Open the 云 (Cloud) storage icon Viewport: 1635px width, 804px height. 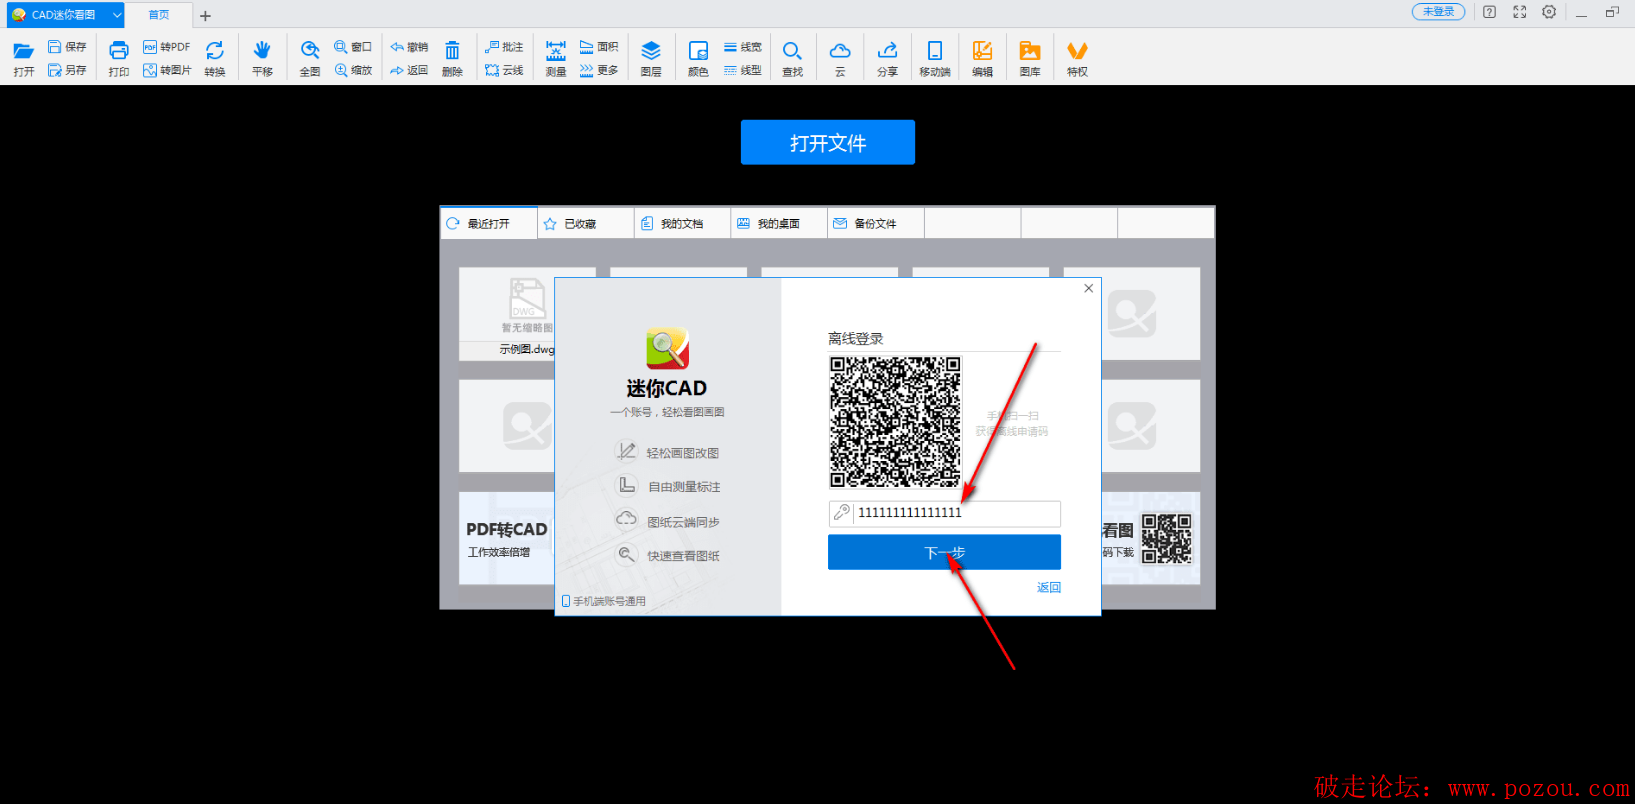840,58
